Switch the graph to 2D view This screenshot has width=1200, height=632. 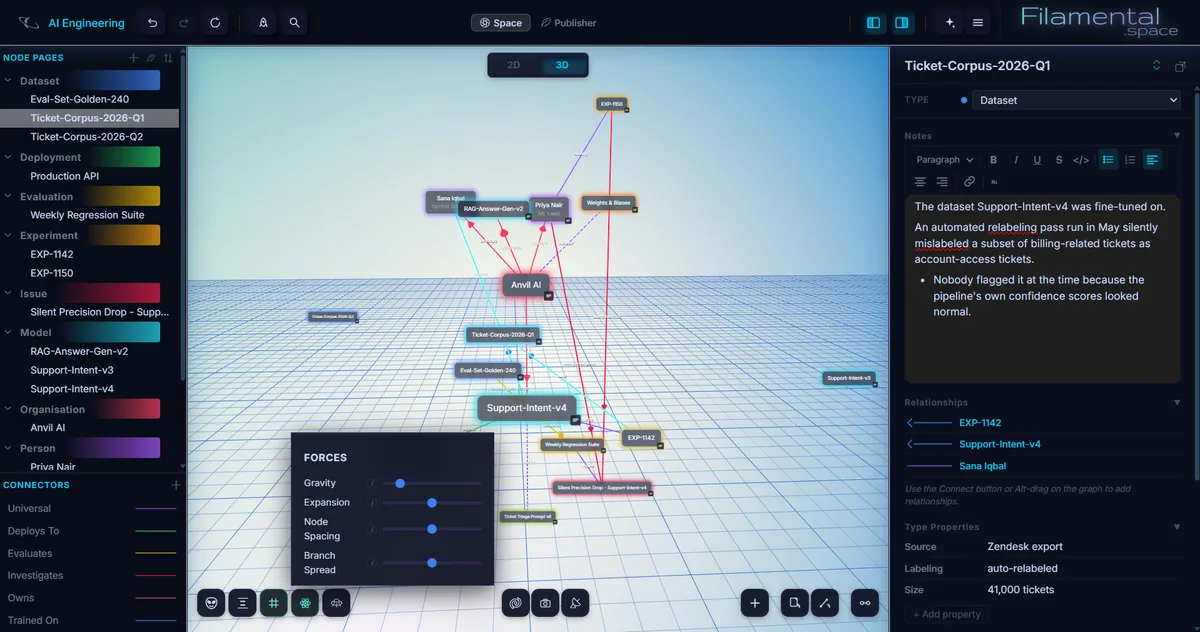coord(514,65)
